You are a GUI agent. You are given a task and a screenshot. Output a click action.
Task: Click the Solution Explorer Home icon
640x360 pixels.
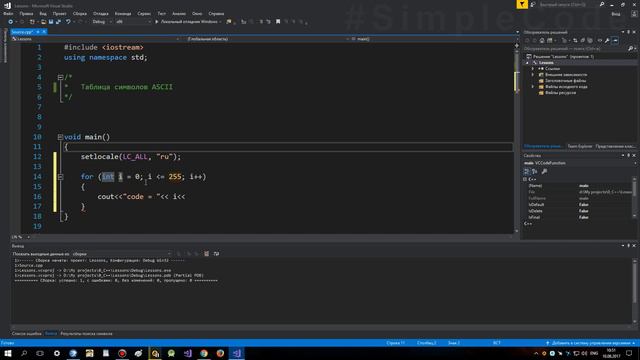click(542, 40)
